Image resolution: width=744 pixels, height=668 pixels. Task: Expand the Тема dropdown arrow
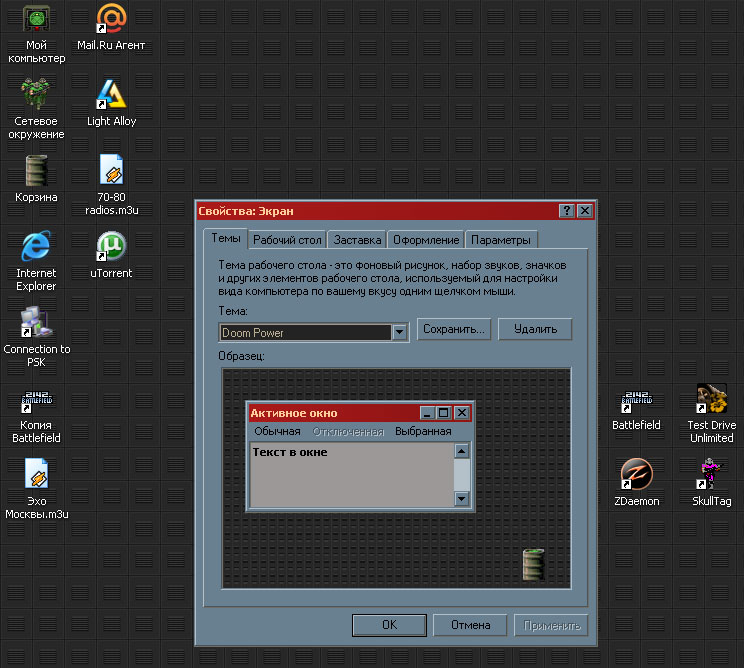tap(400, 332)
